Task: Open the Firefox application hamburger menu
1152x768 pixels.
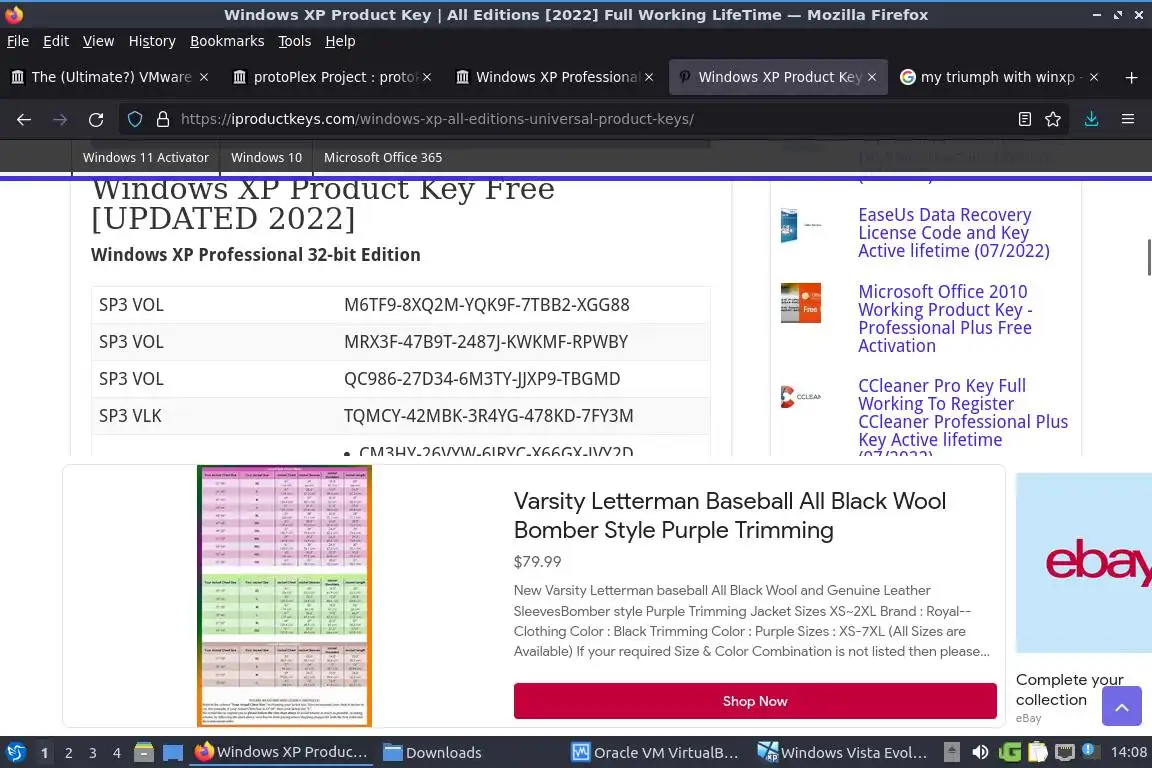Action: click(1128, 119)
